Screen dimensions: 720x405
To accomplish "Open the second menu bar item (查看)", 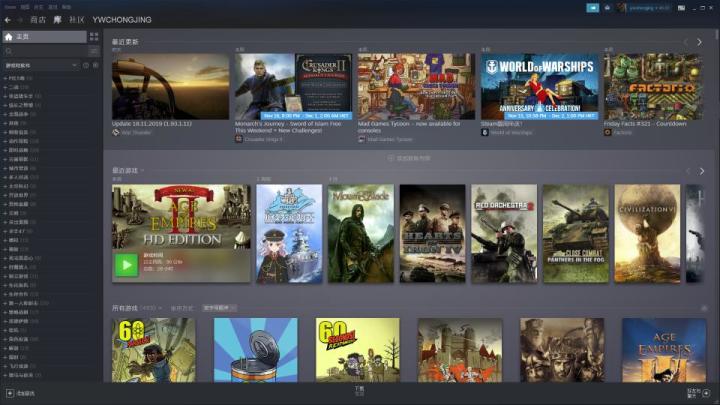I will coord(25,7).
